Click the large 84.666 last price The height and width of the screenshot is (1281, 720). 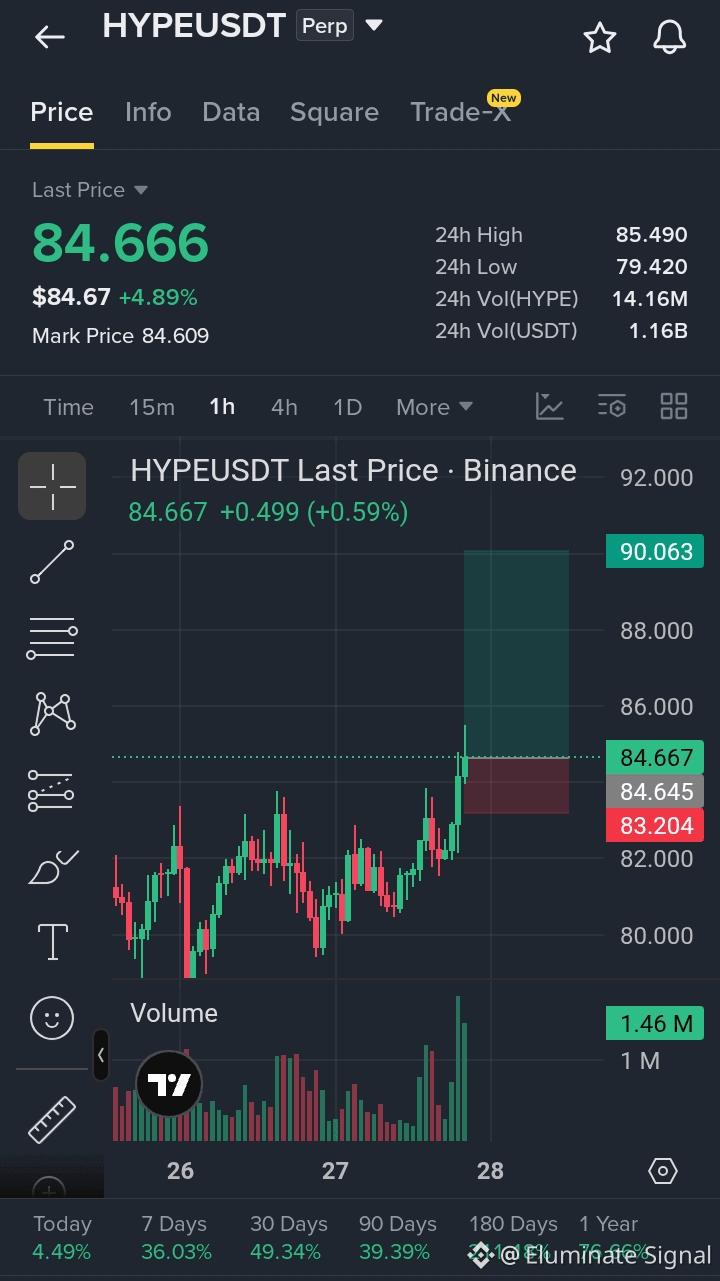tap(121, 244)
